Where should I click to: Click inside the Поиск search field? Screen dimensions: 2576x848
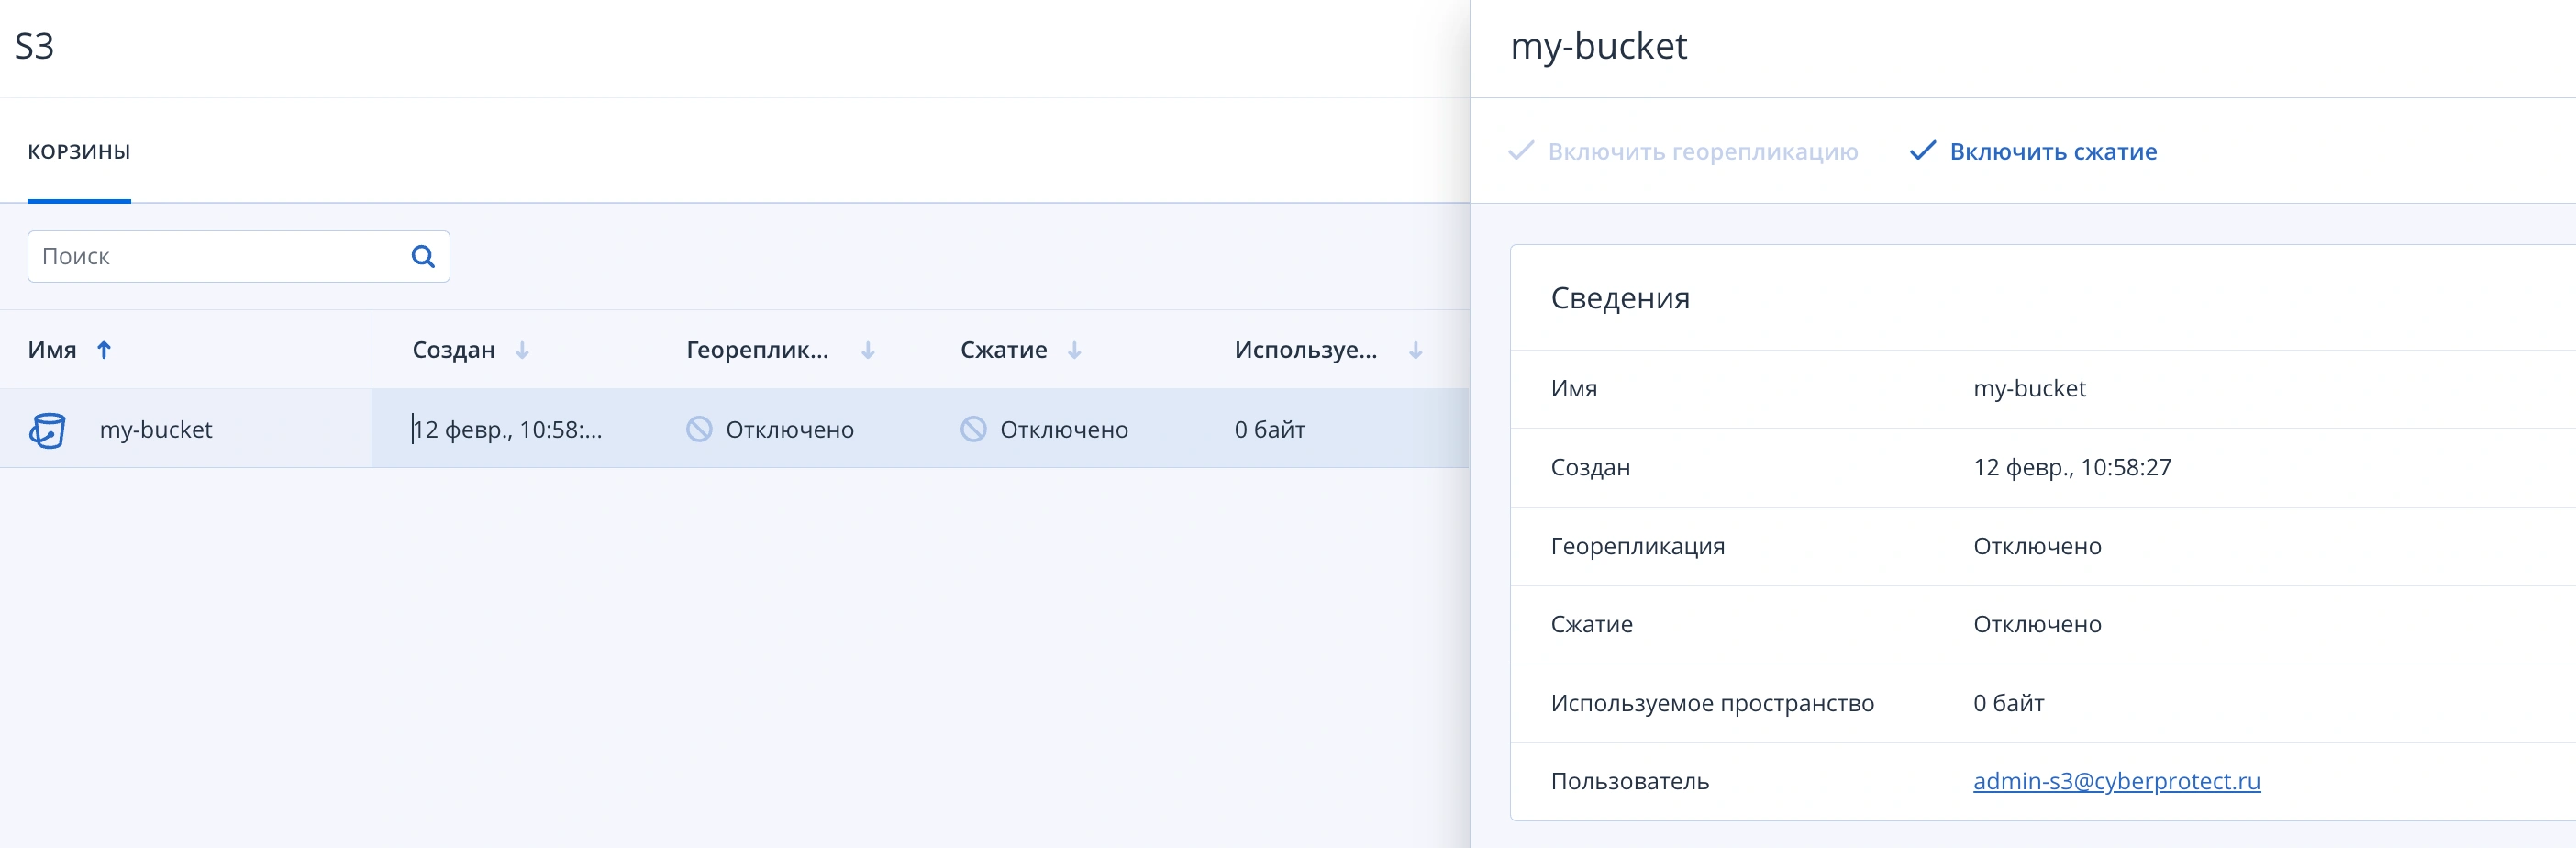pos(200,256)
